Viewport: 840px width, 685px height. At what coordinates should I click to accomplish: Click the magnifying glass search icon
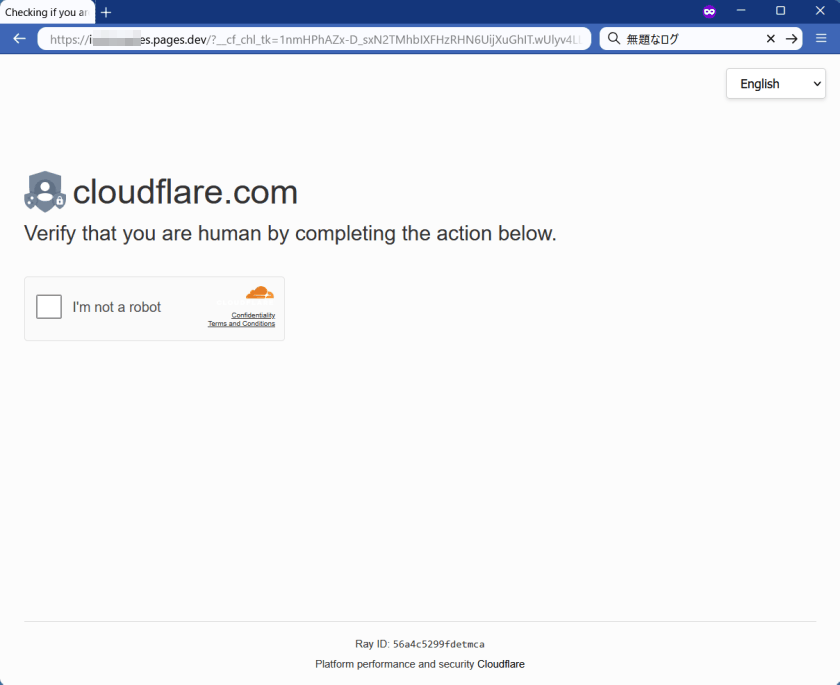pyautogui.click(x=614, y=39)
